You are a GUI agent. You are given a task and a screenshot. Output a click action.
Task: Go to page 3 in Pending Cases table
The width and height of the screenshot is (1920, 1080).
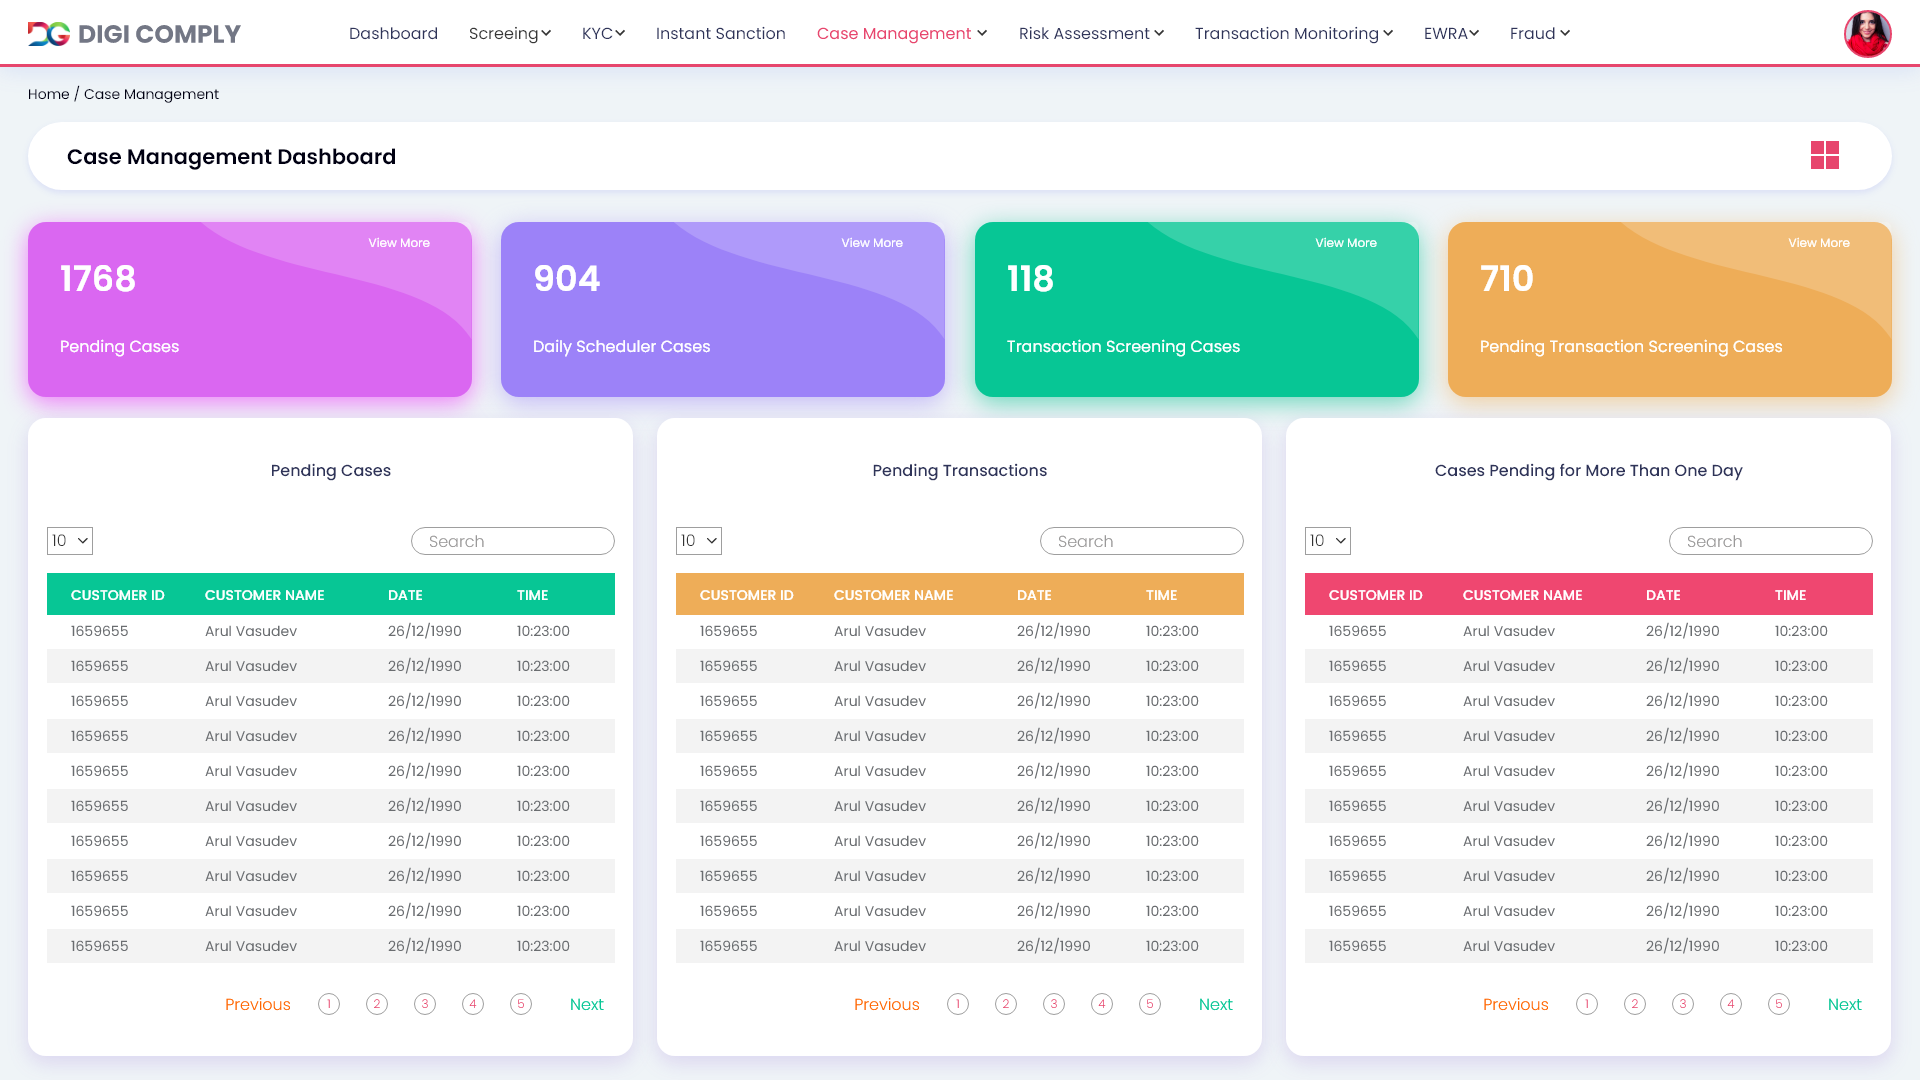coord(425,1004)
